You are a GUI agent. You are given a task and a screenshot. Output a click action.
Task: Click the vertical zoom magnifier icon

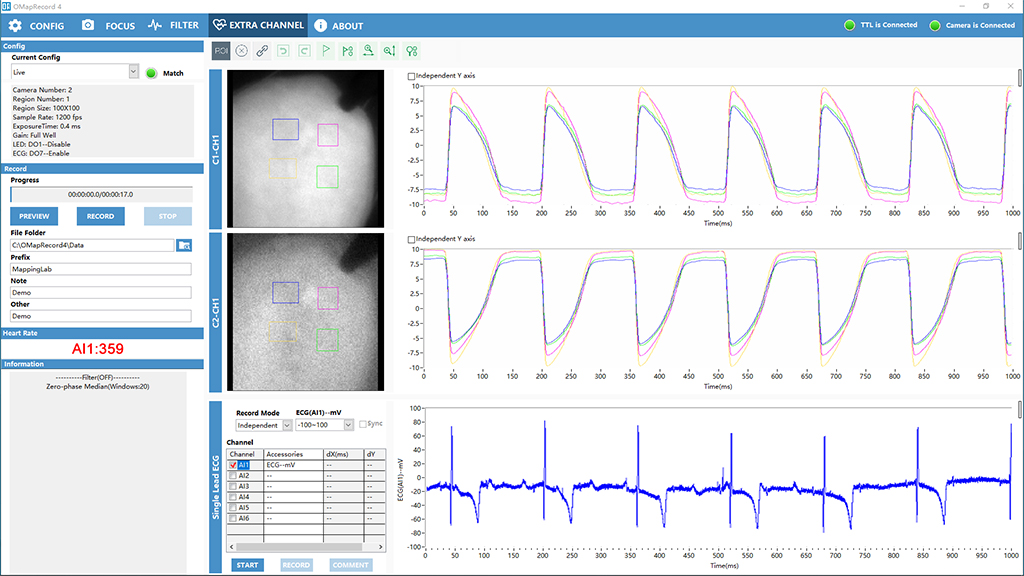click(x=390, y=51)
